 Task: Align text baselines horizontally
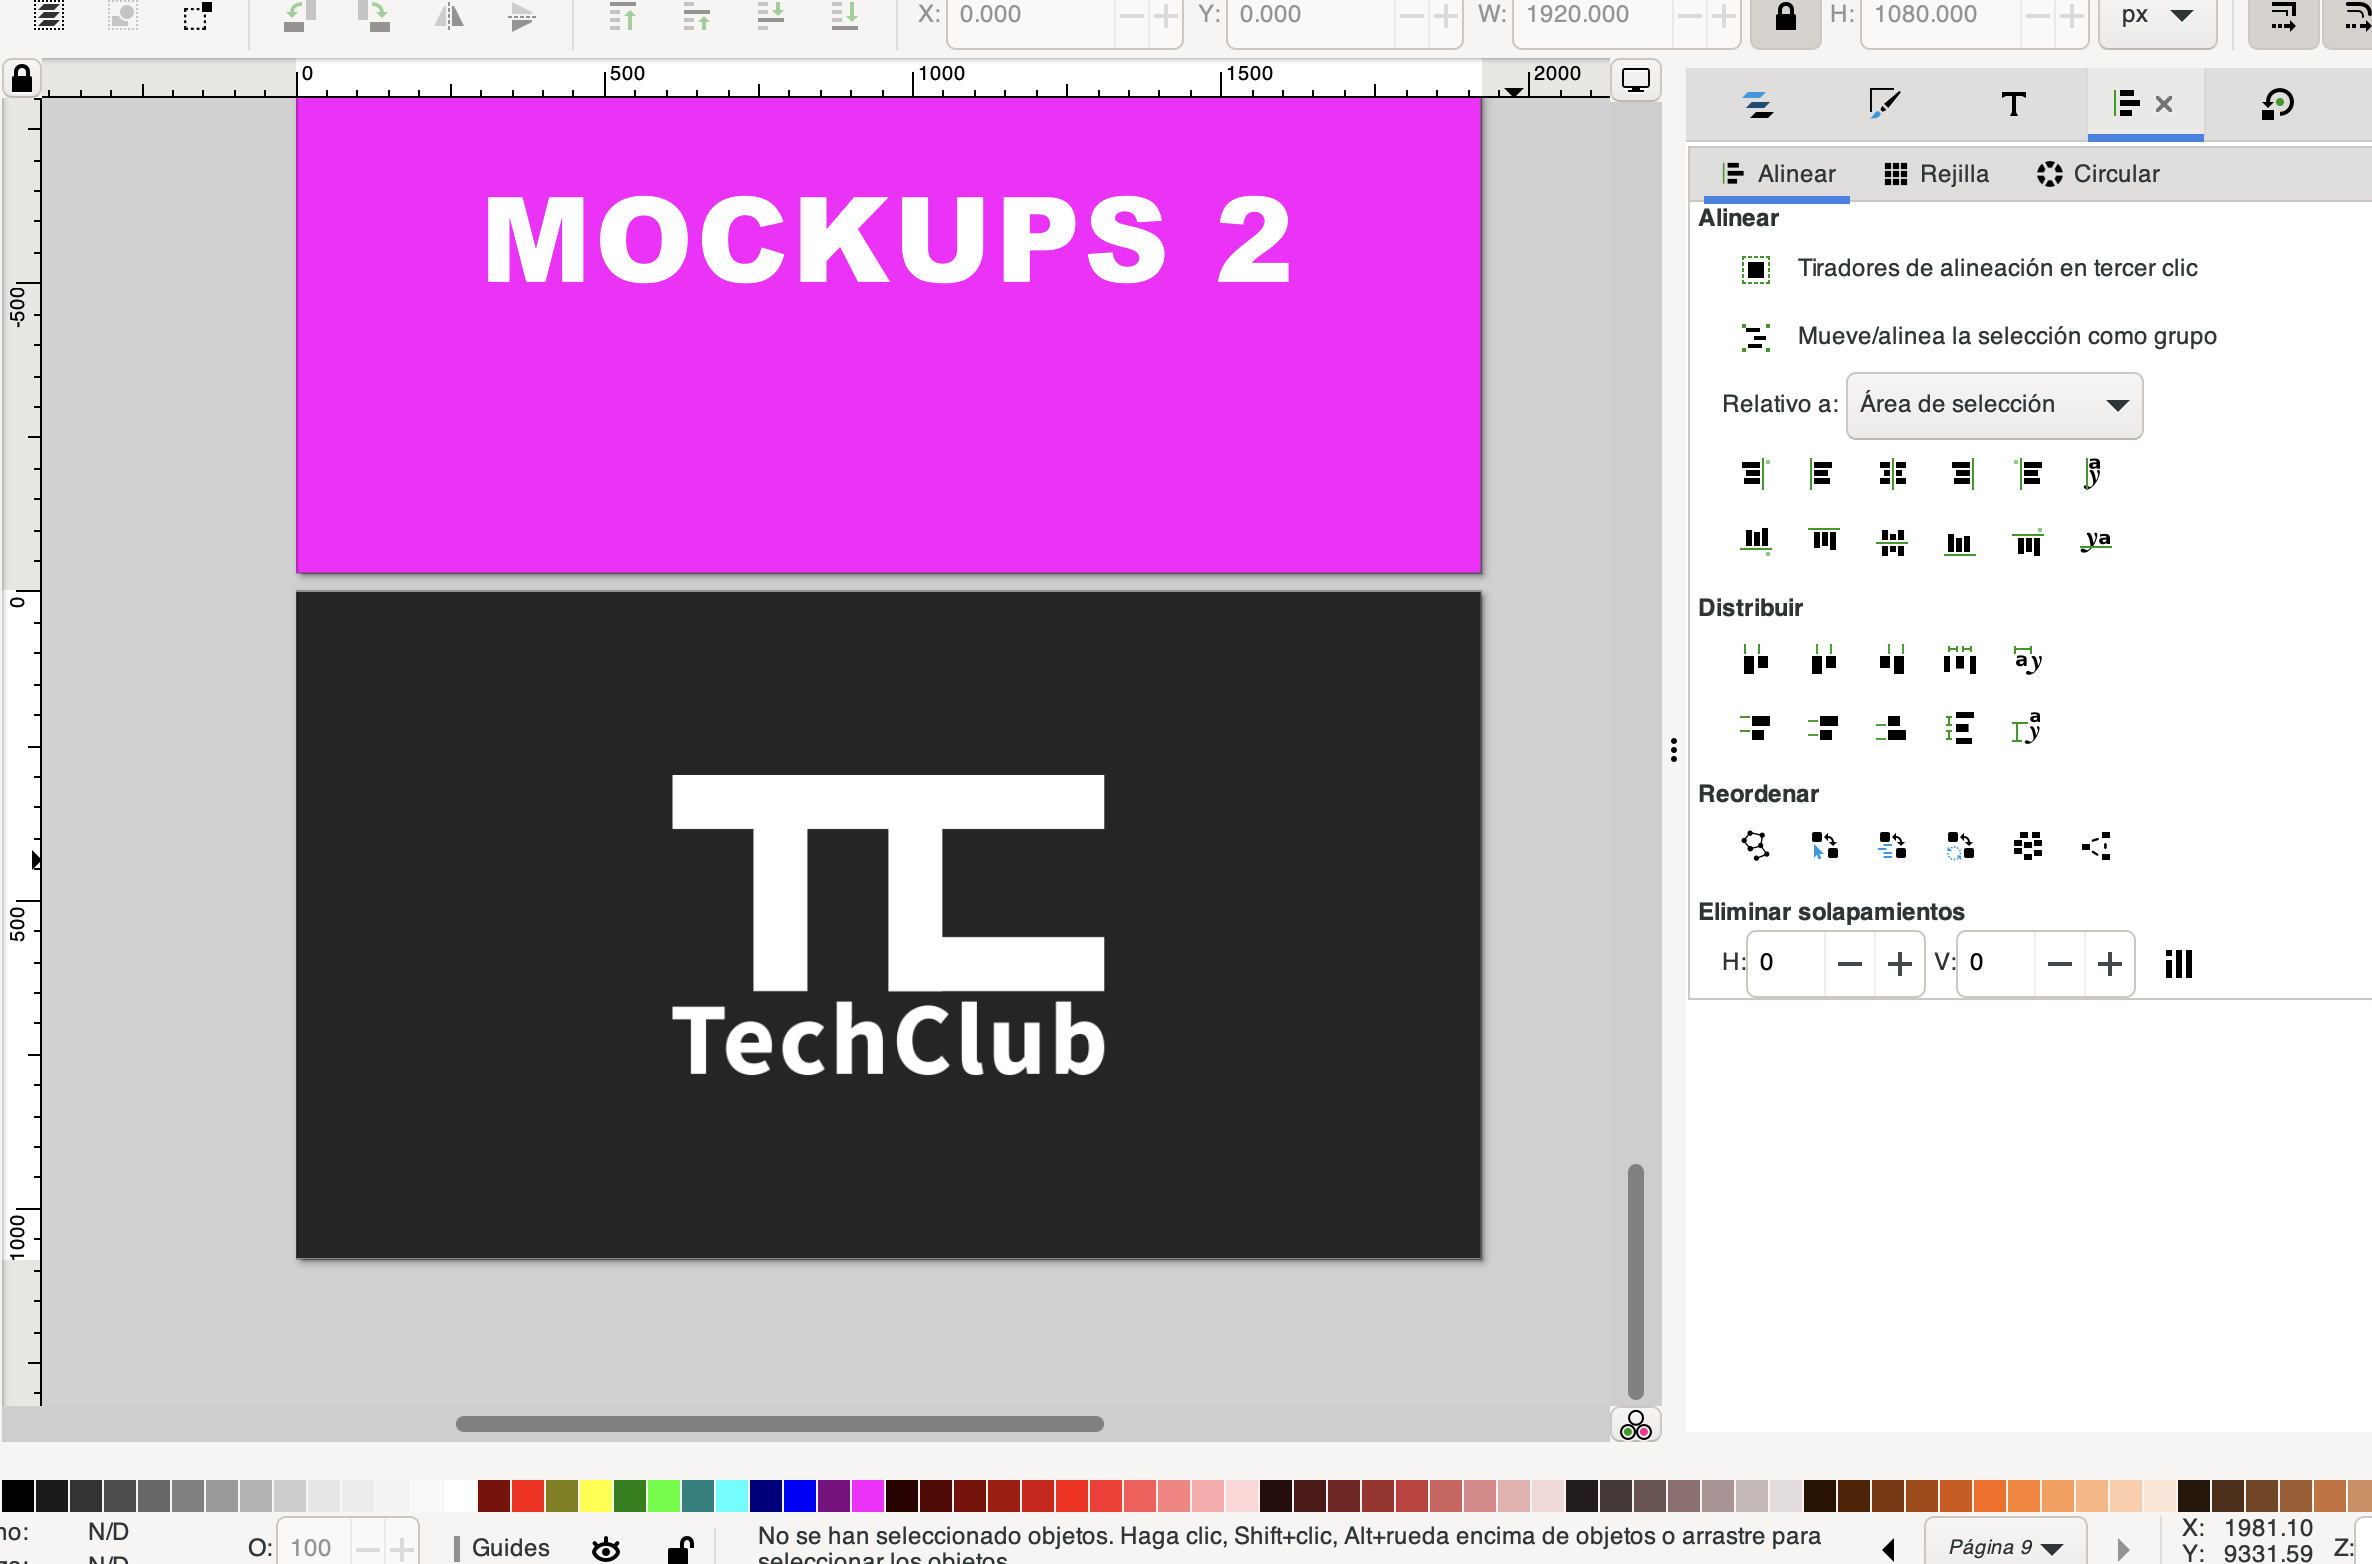click(2096, 541)
